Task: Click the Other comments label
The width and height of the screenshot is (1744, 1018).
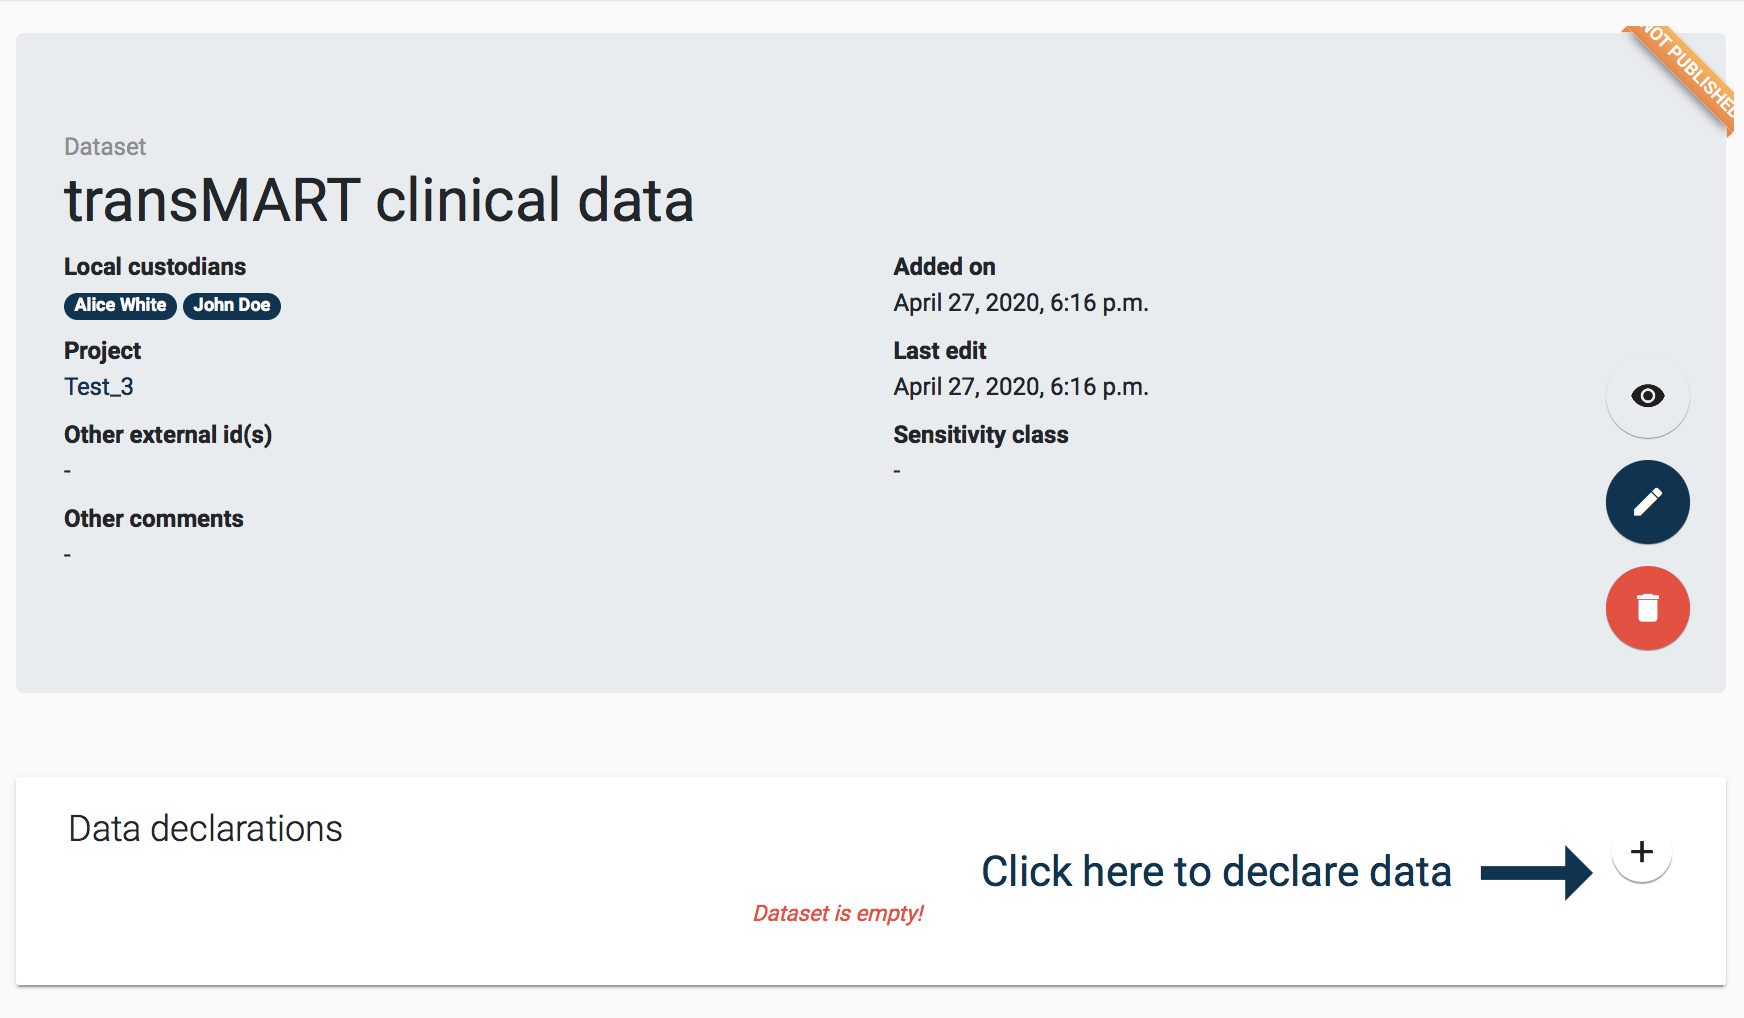Action: [x=154, y=519]
